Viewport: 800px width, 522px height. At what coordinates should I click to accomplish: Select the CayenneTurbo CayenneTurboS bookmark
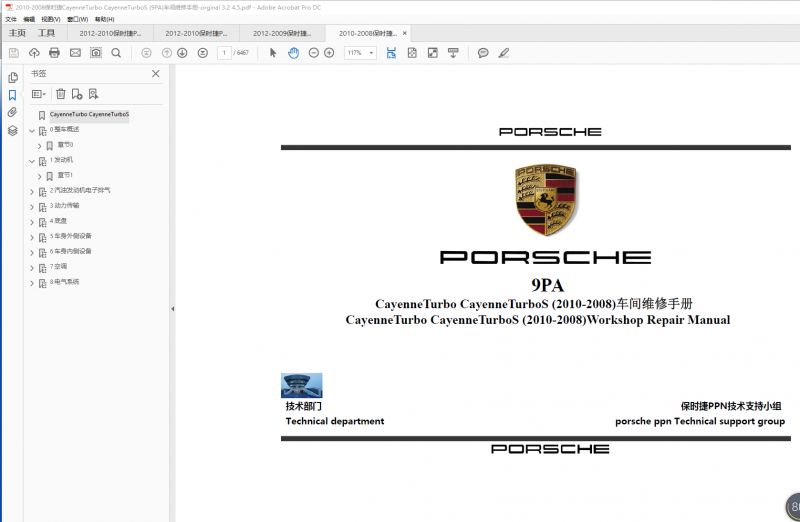(89, 114)
